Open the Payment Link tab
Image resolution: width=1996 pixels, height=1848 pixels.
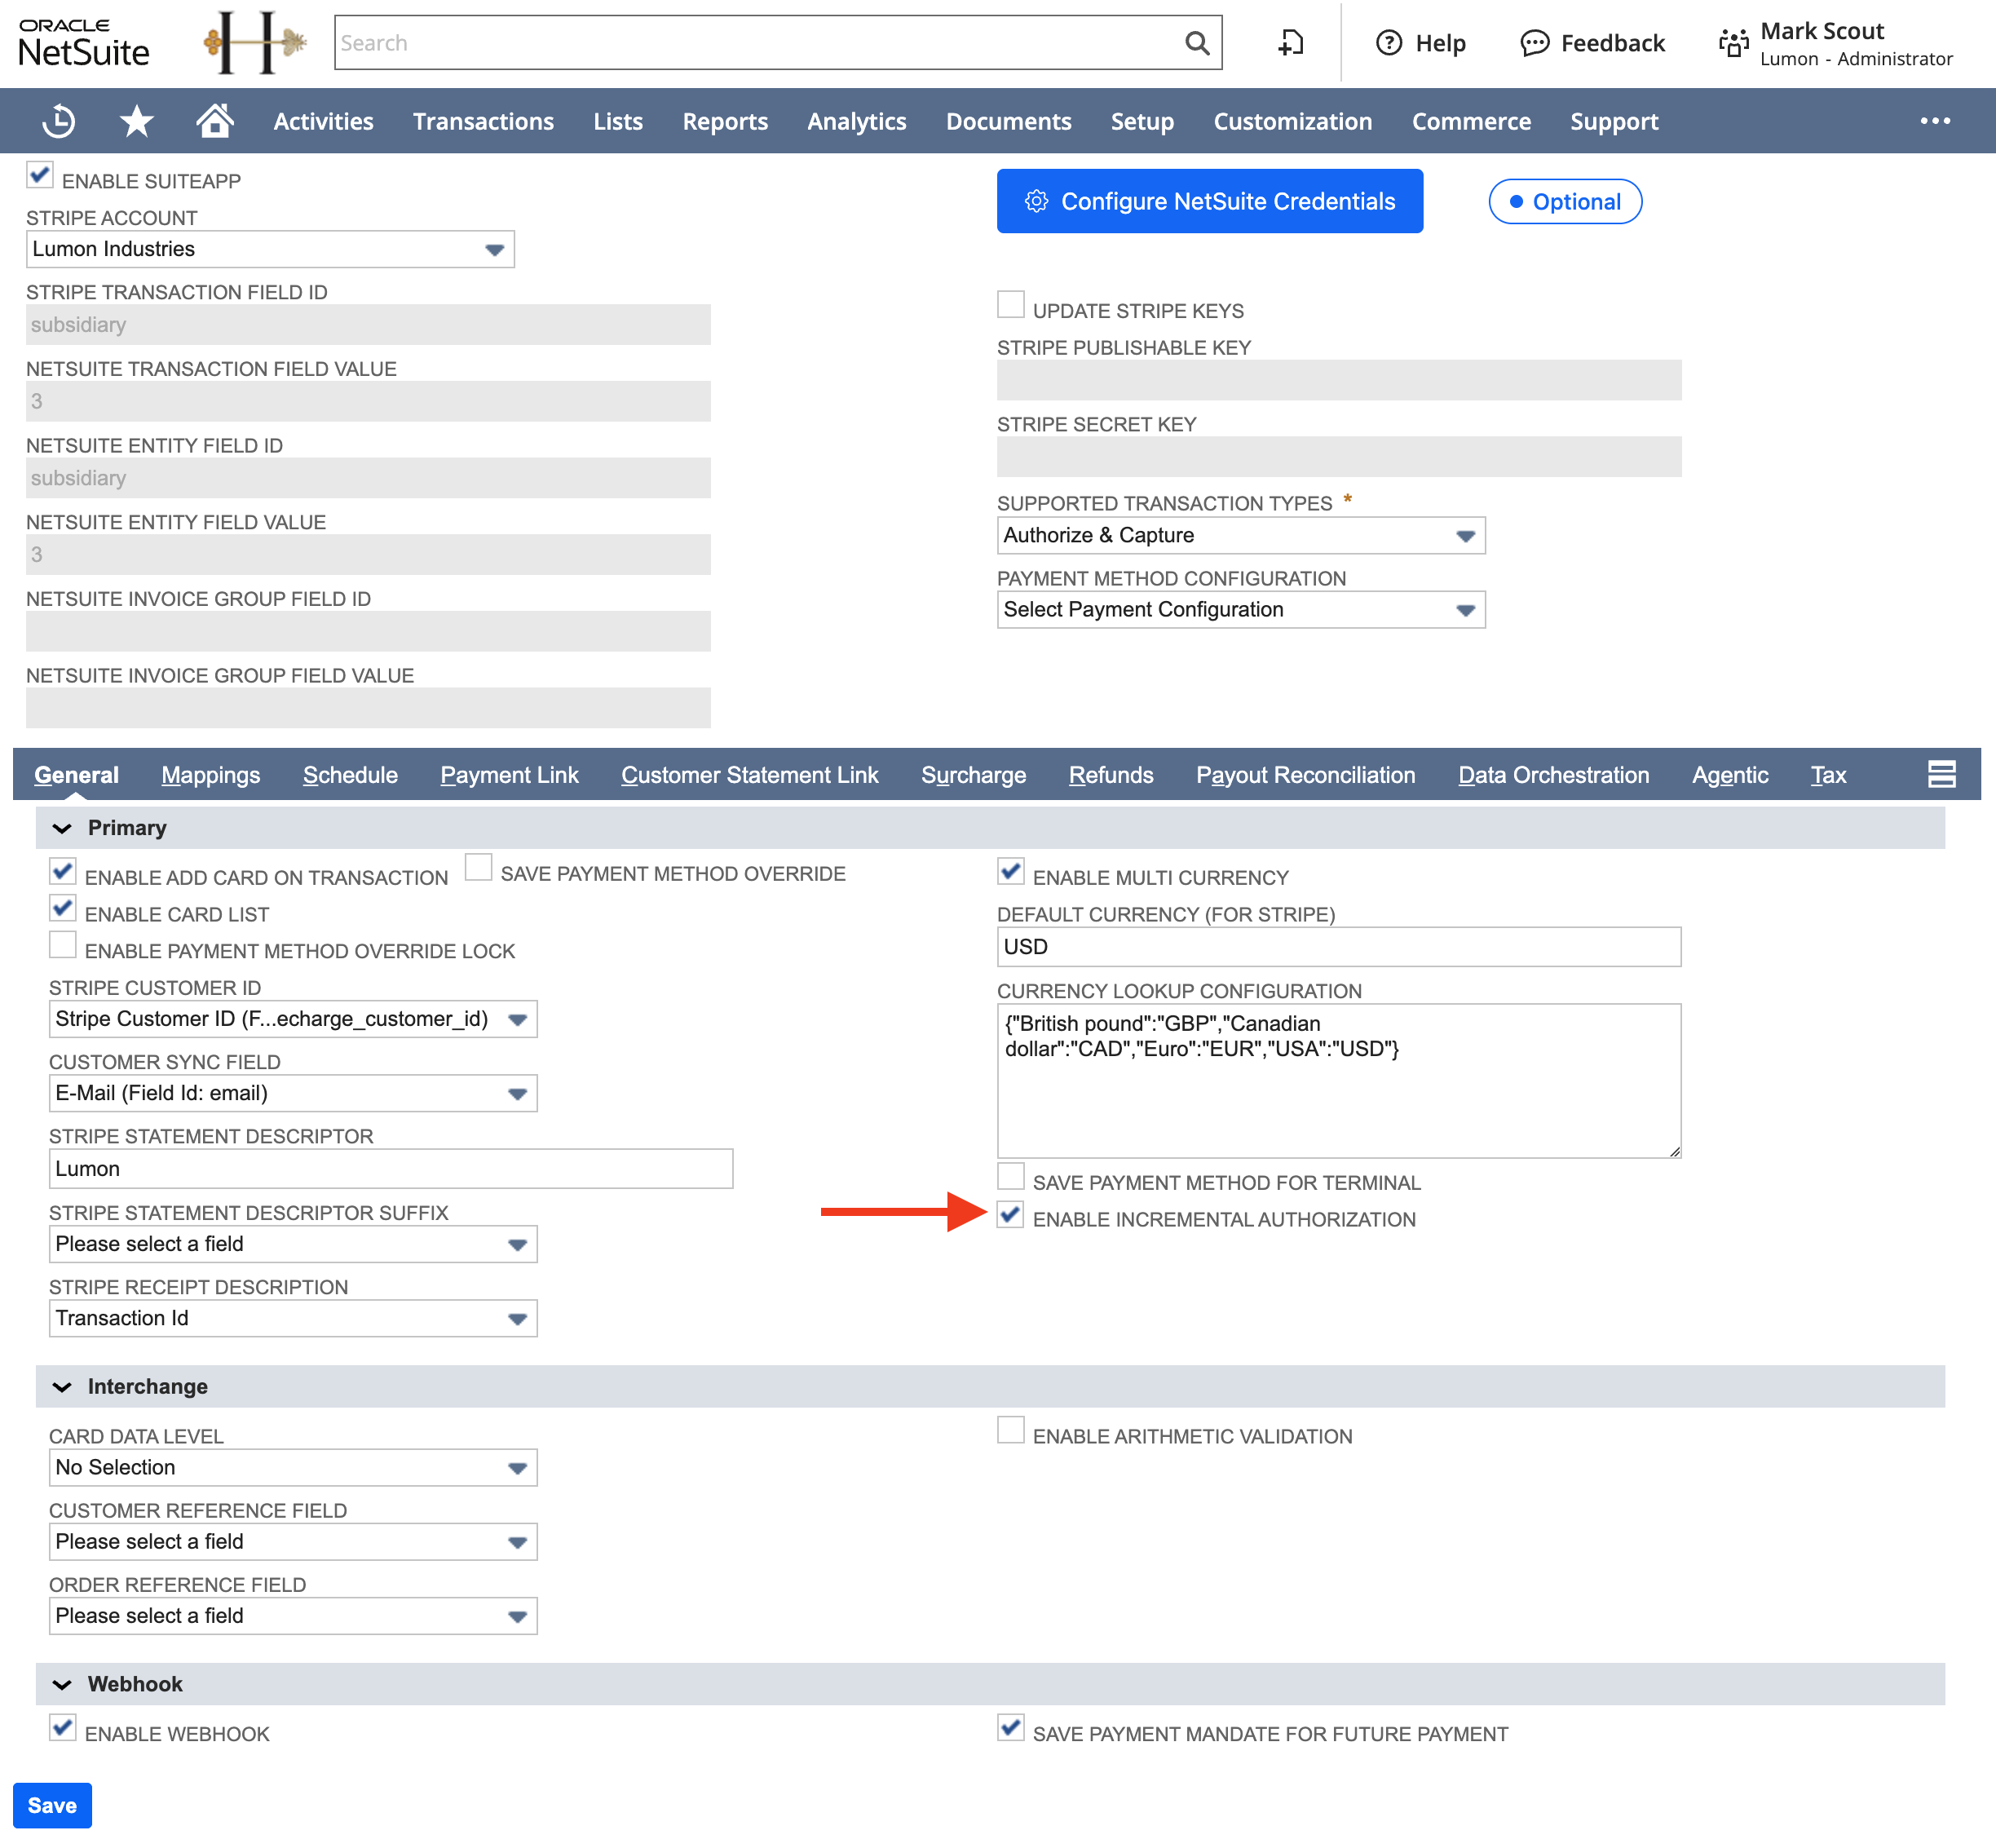tap(509, 775)
